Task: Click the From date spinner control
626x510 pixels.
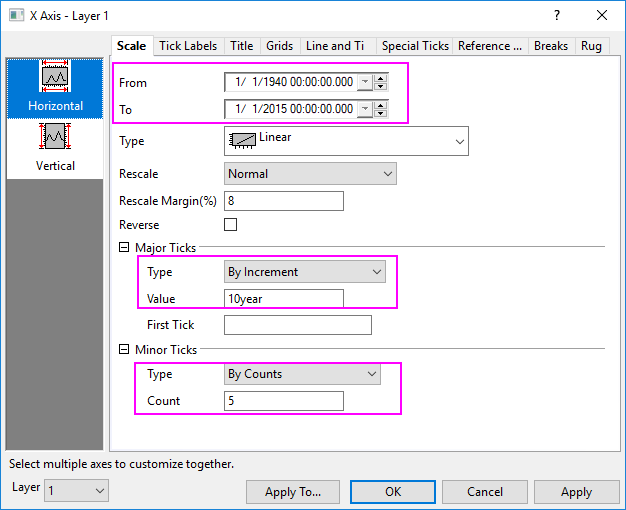Action: (x=381, y=82)
